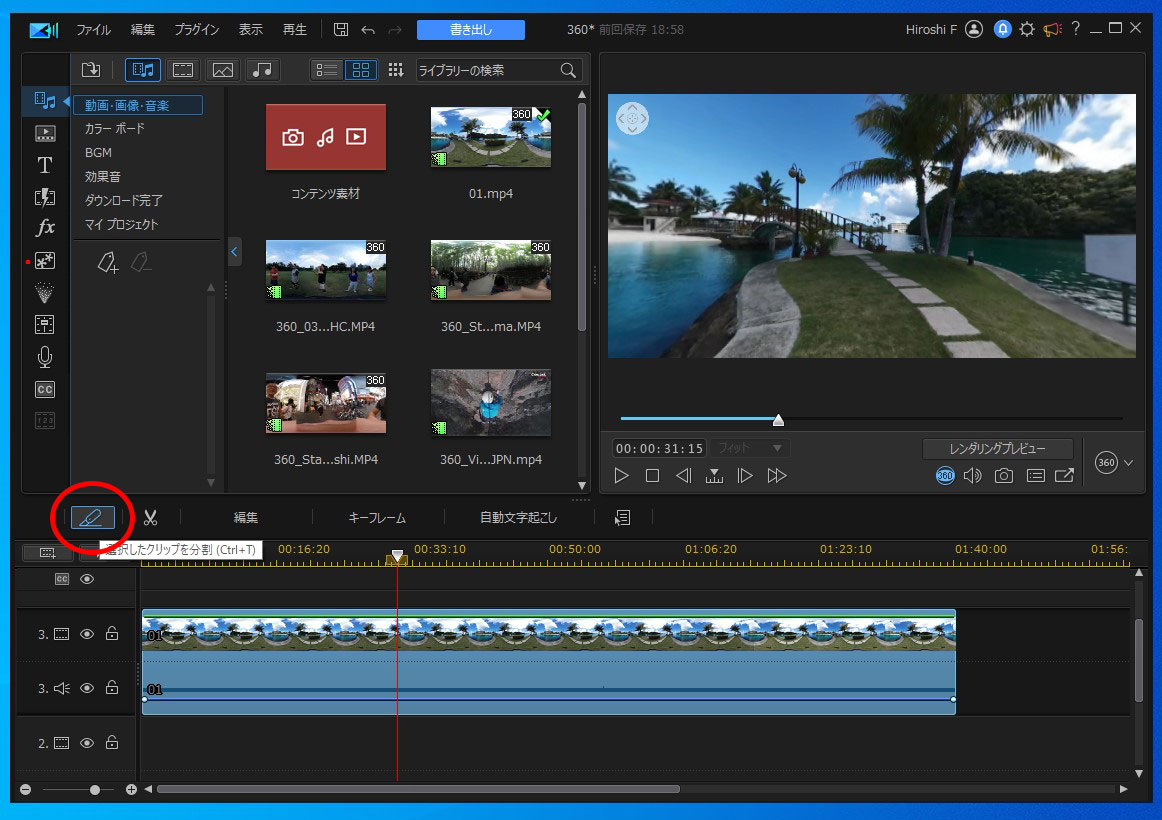The width and height of the screenshot is (1162, 820).
Task: Select the 01.mp4 thumbnail in library
Action: click(x=490, y=138)
